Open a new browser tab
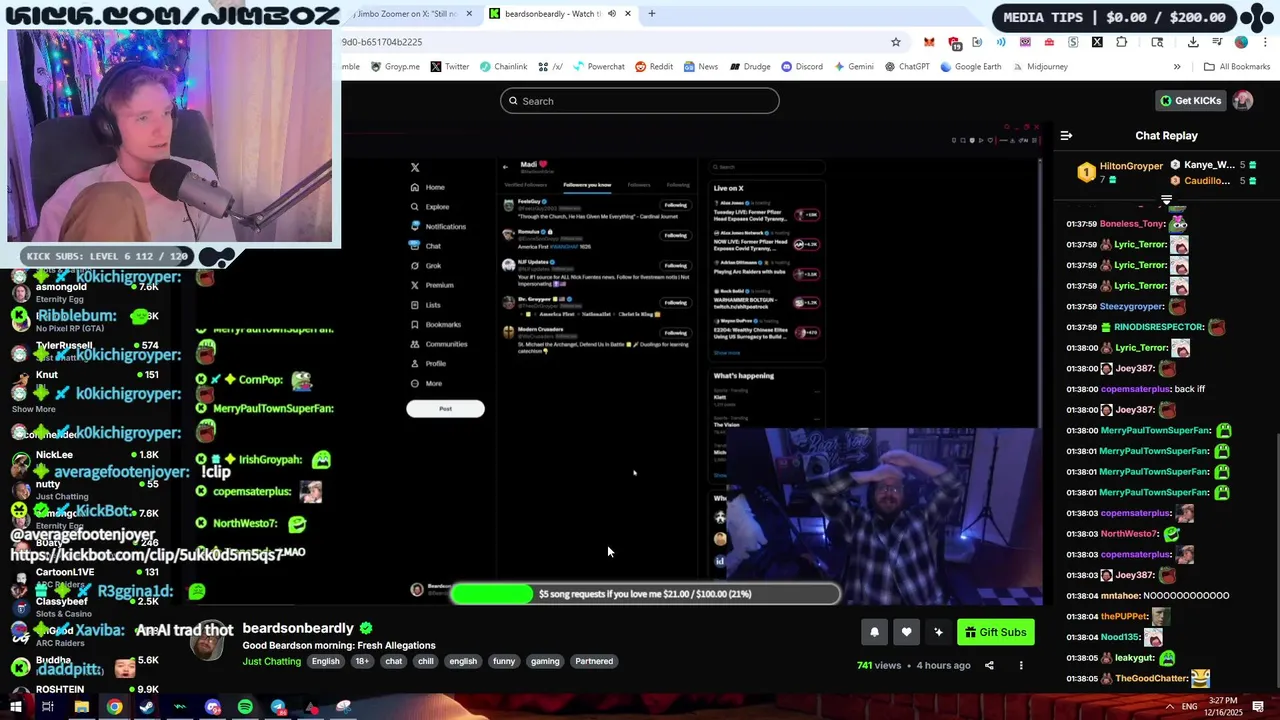 652,14
